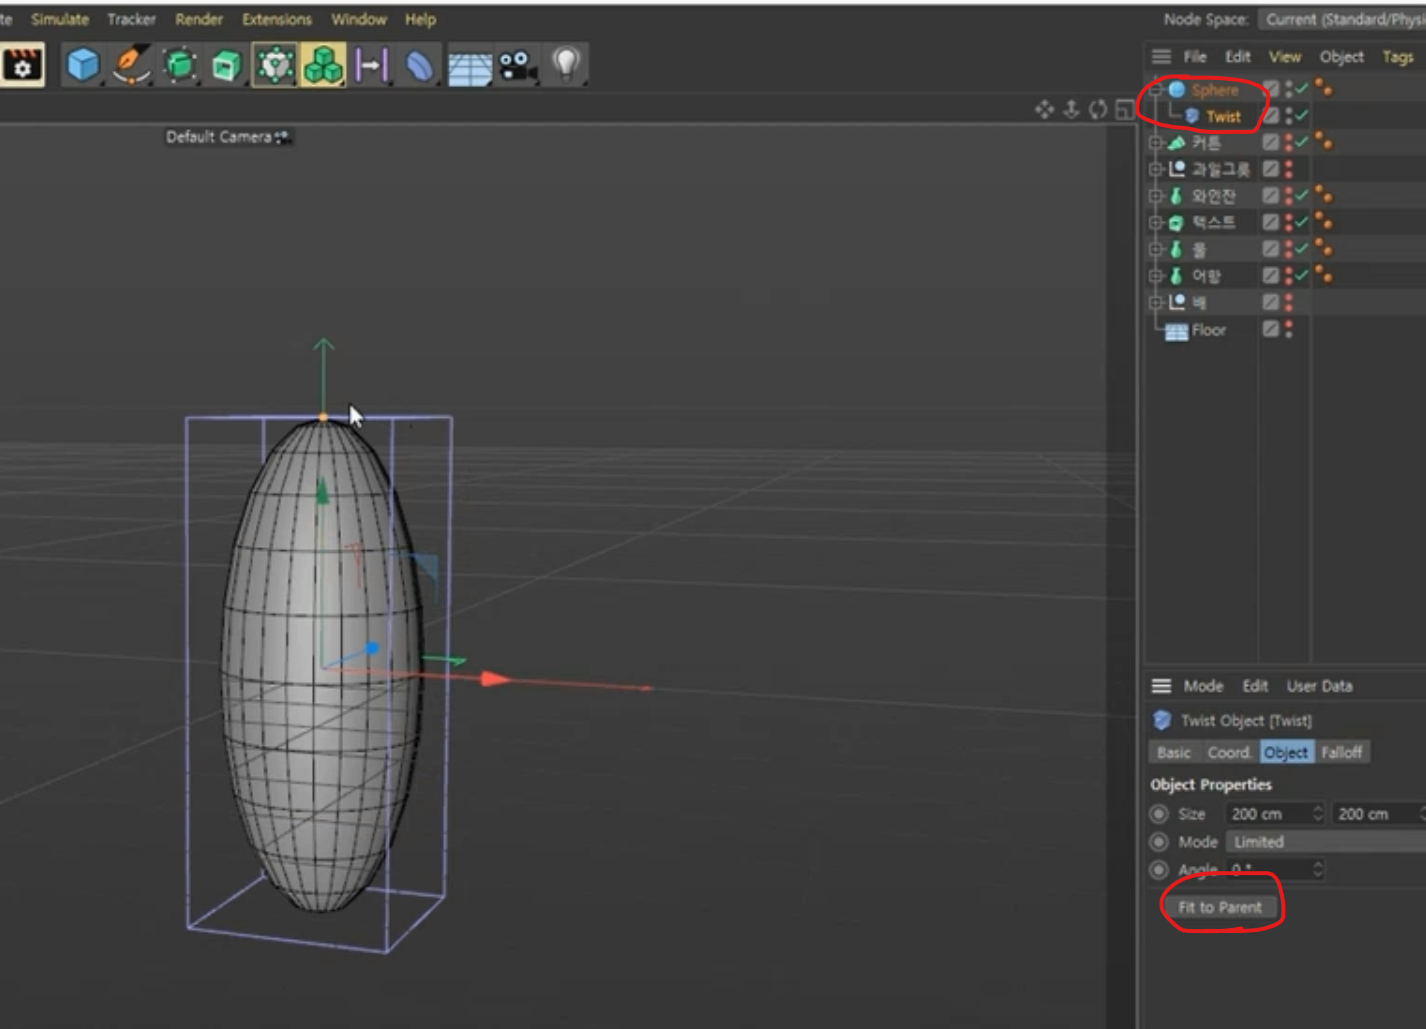Expand the 와인잔 object hierarchy
This screenshot has height=1029, width=1426.
point(1156,196)
